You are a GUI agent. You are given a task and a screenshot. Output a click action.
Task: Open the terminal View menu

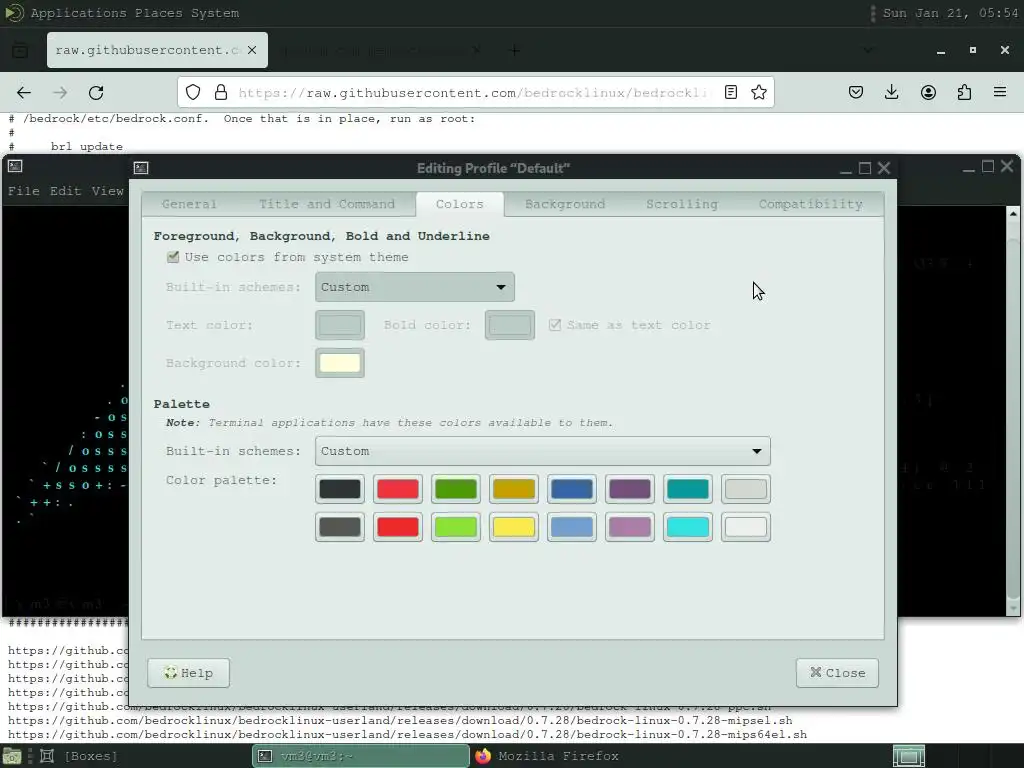[x=107, y=191]
